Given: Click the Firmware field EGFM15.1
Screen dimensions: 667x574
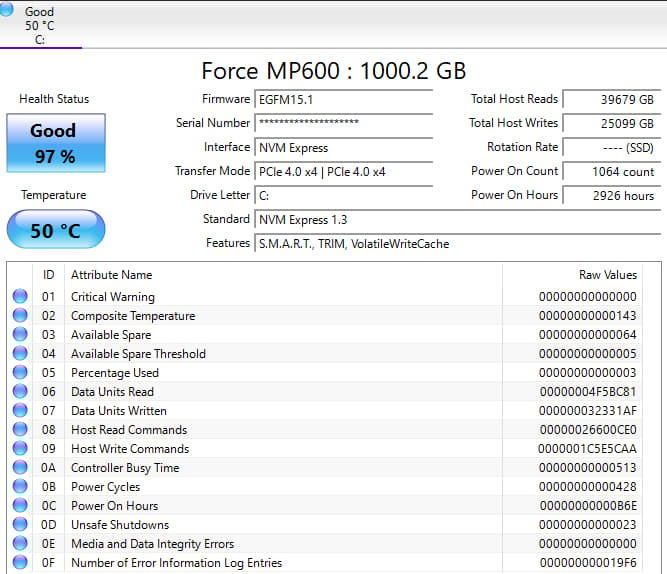Looking at the screenshot, I should pos(344,100).
